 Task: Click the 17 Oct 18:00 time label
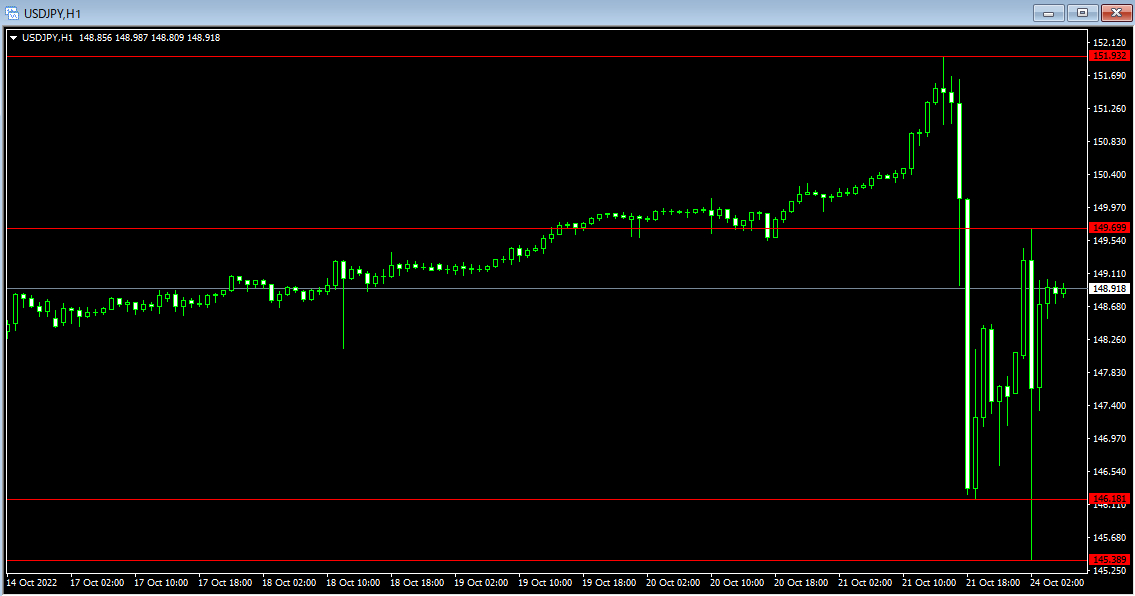coord(225,583)
